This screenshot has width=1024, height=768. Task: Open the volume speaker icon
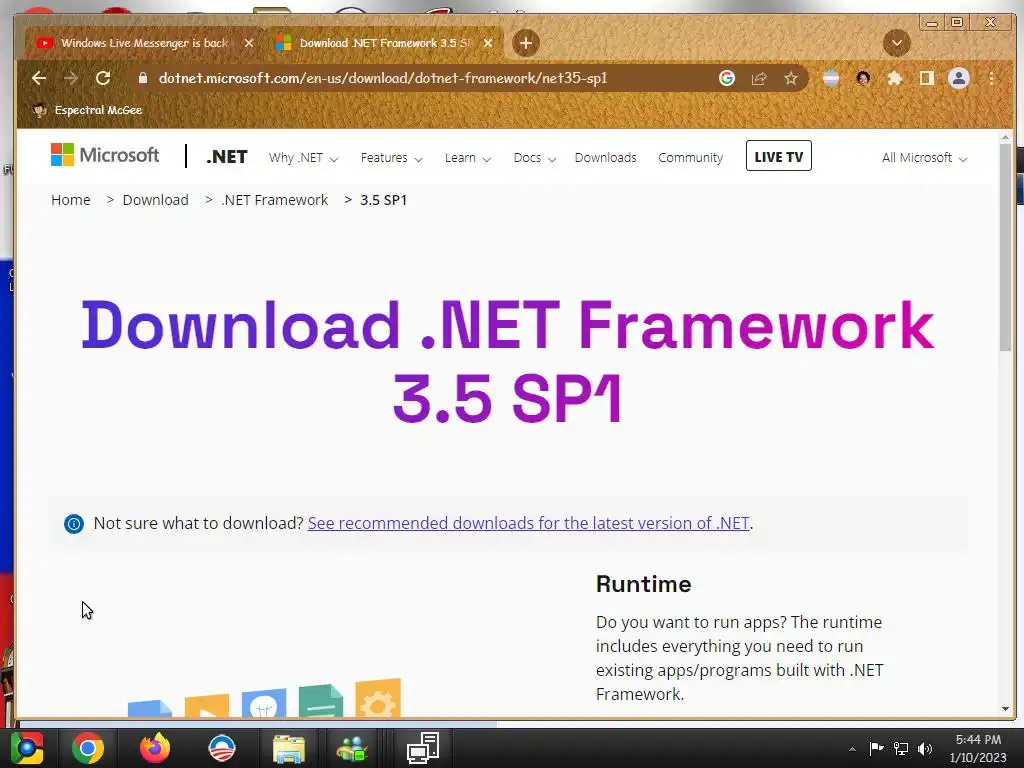[925, 748]
